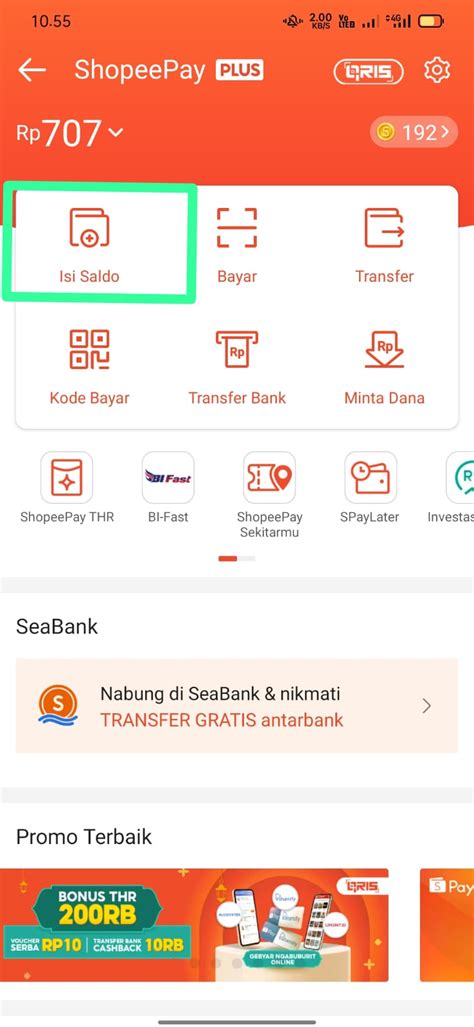
Task: Open the Bayar scan icon
Action: (x=237, y=227)
